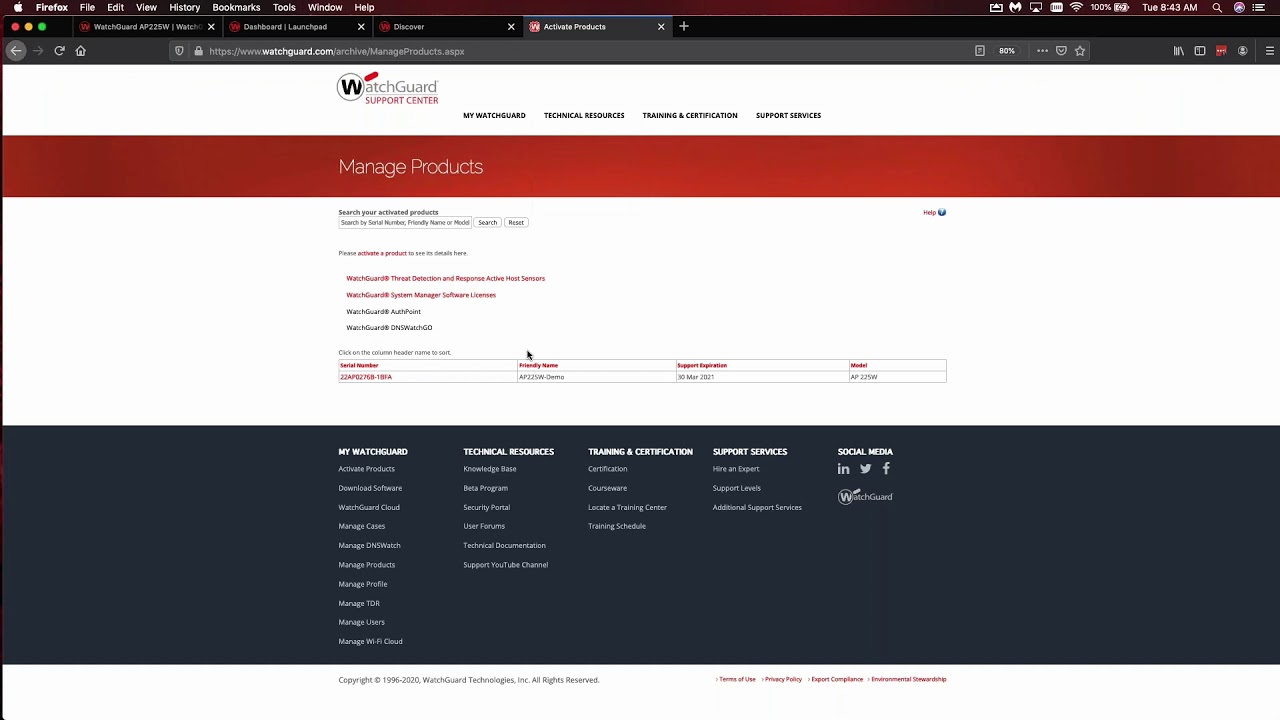Open footer WatchGuard Cloud link
1280x720 pixels.
(369, 507)
